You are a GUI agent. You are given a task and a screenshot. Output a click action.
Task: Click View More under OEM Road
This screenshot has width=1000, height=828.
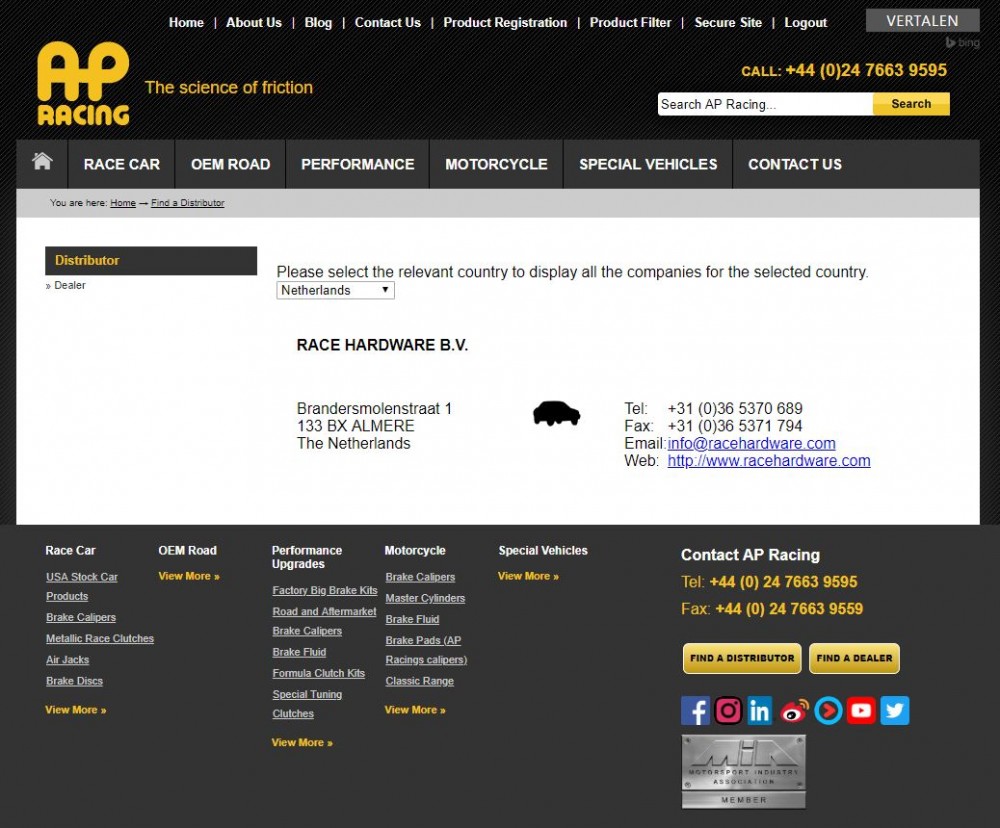pos(189,576)
